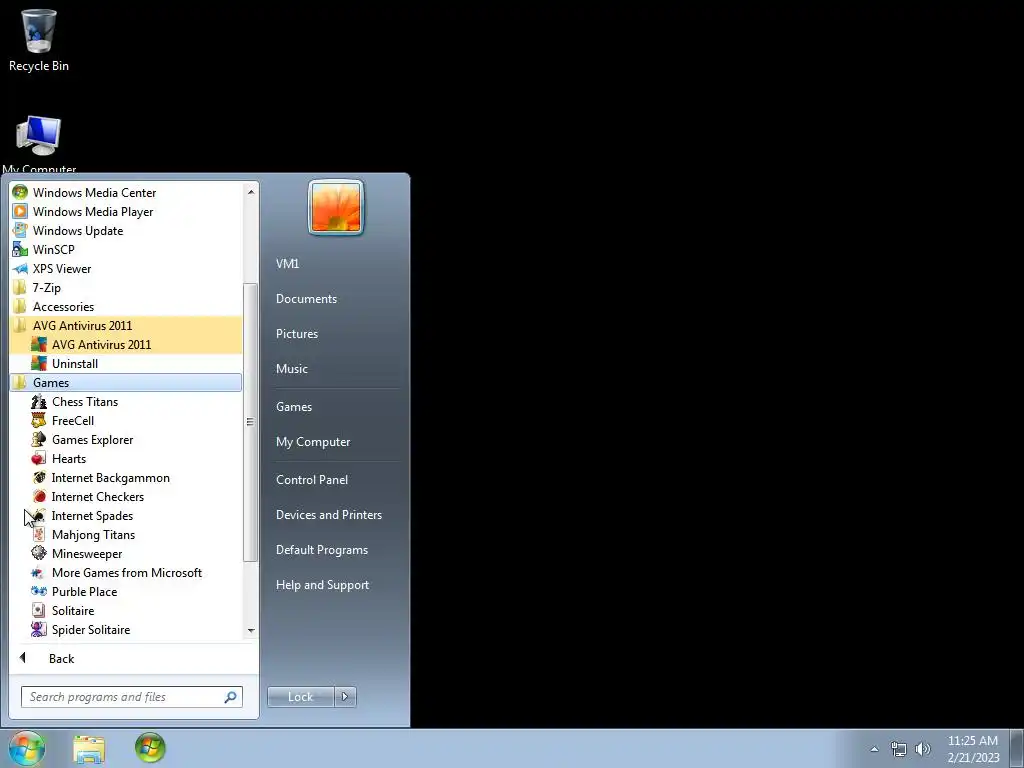Image resolution: width=1024 pixels, height=768 pixels.
Task: Open network tray icon
Action: pyautogui.click(x=899, y=749)
